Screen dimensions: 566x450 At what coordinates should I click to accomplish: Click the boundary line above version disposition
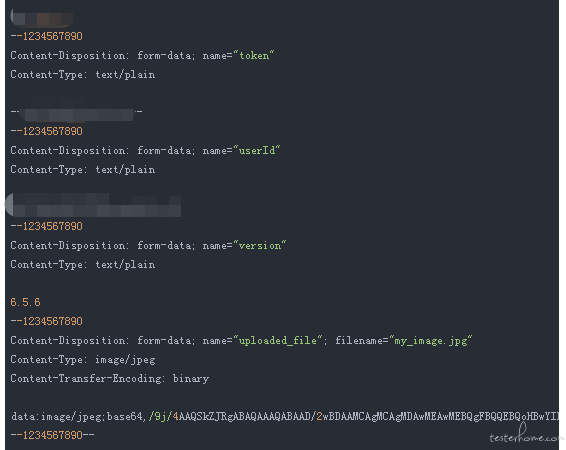[x=47, y=226]
